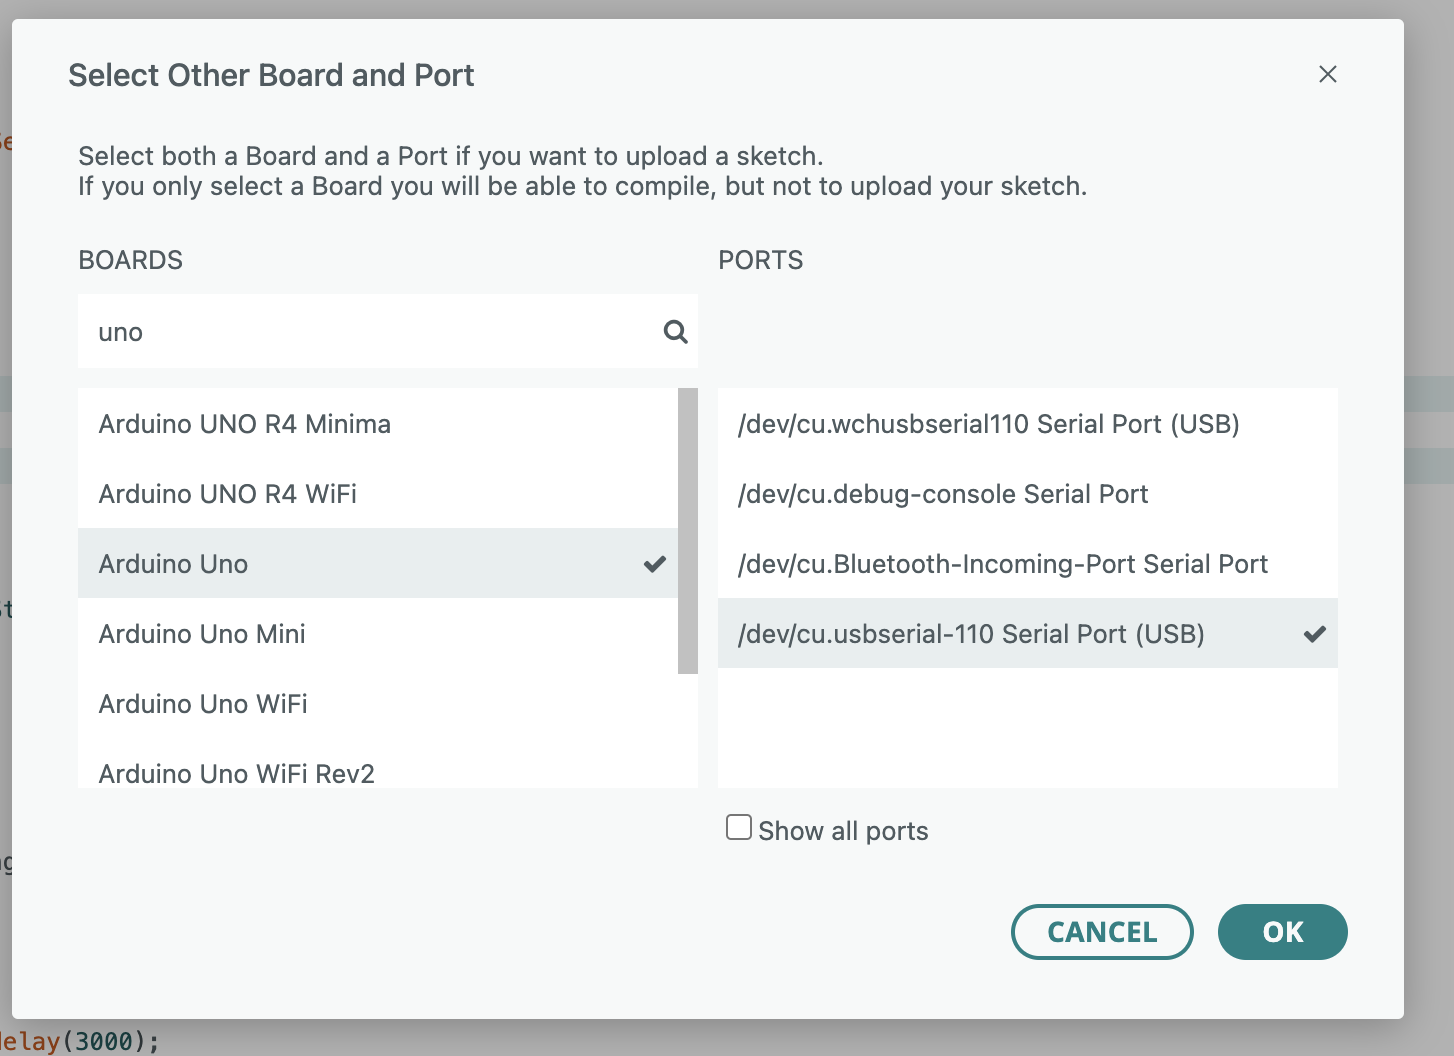This screenshot has width=1454, height=1056.
Task: Click the CANCEL button
Action: click(1102, 932)
